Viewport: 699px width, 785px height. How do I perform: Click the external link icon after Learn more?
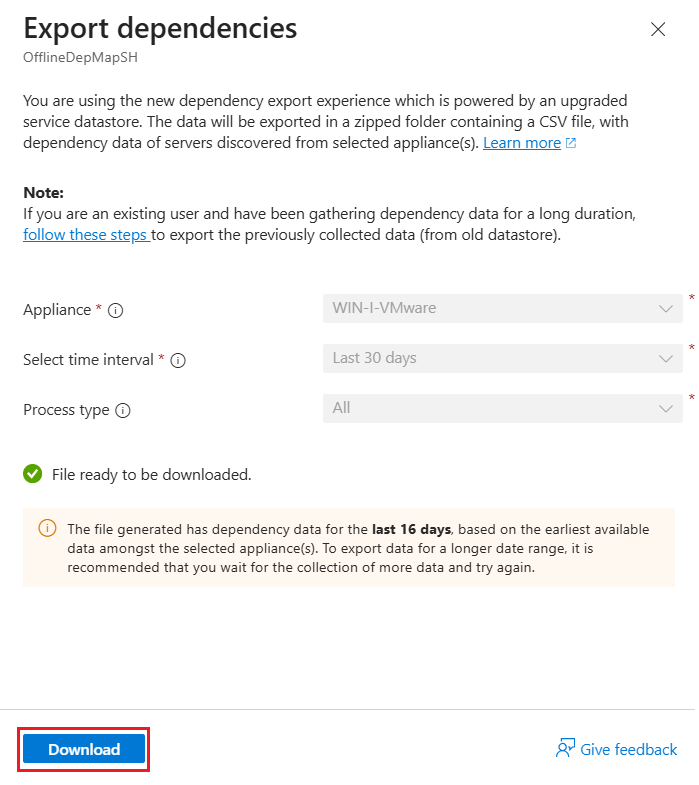(571, 143)
